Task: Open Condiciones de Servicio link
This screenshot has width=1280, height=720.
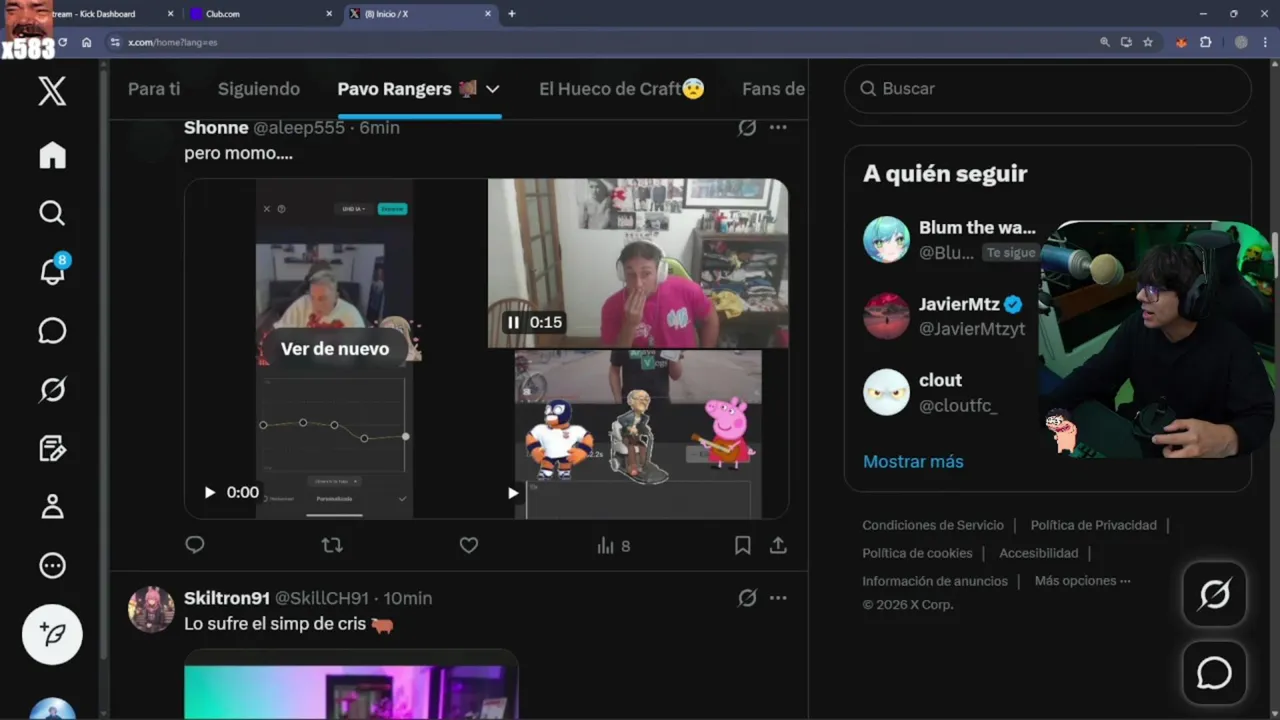Action: 933,525
